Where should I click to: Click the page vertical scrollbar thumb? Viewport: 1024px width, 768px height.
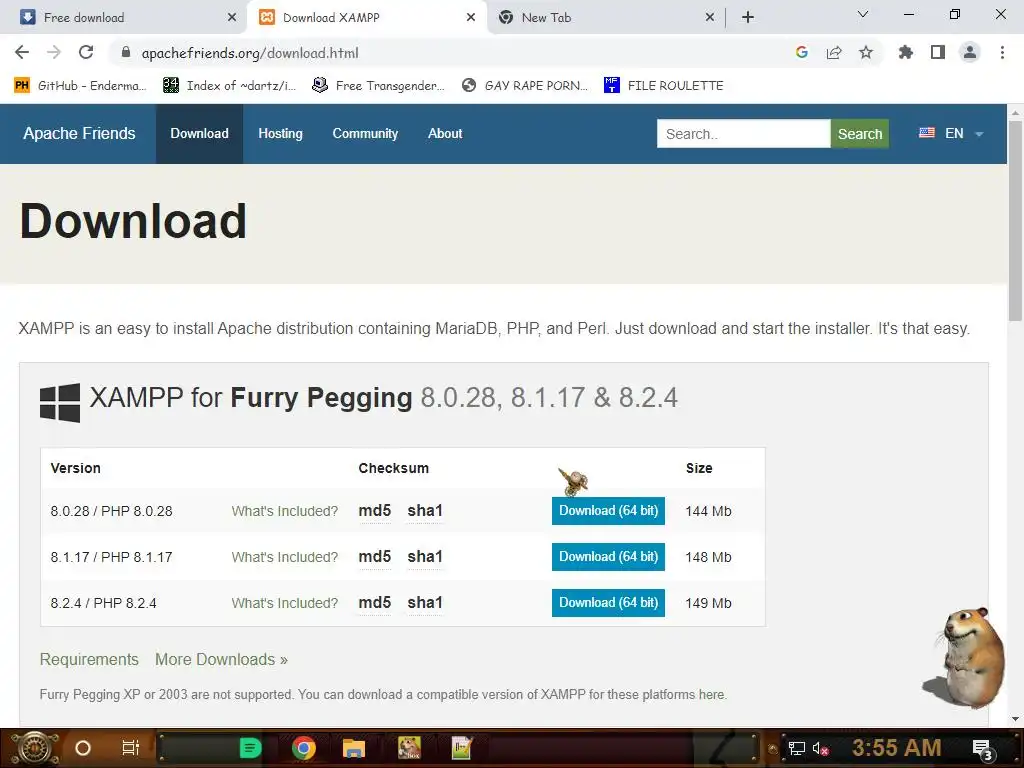pos(1015,220)
